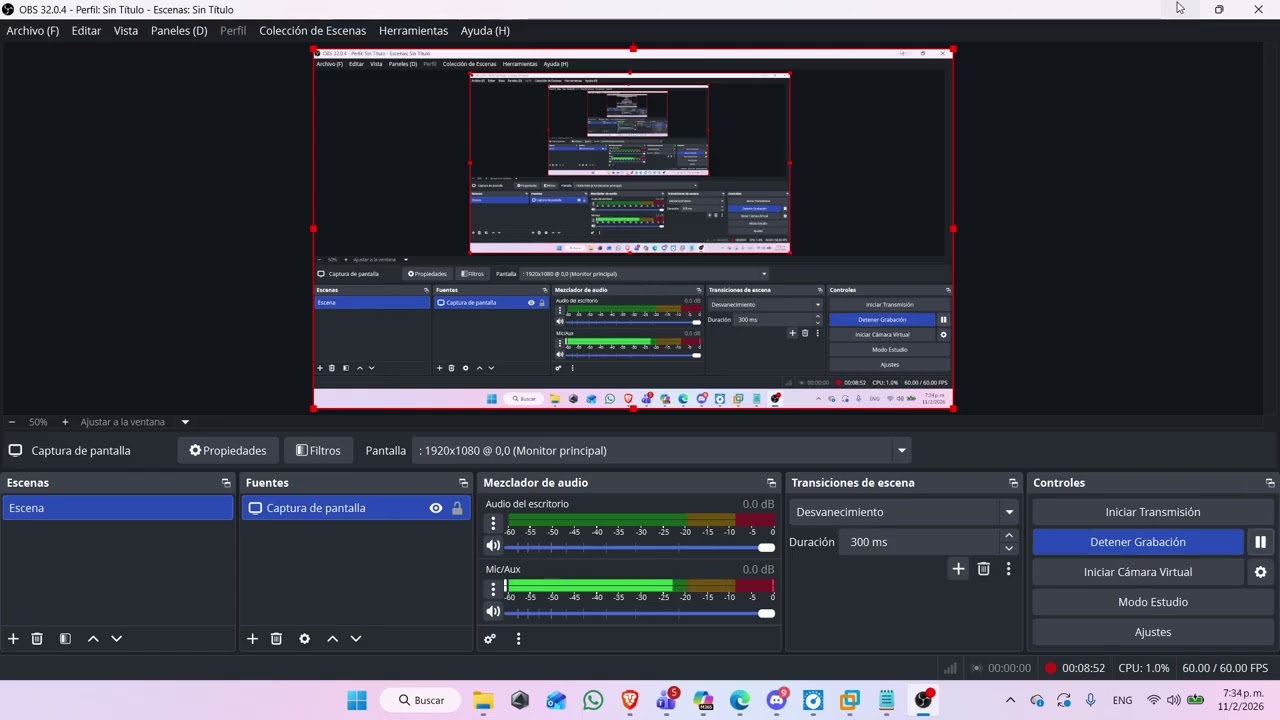Zoom out preview with minus icon
Viewport: 1280px width, 720px height.
point(12,422)
